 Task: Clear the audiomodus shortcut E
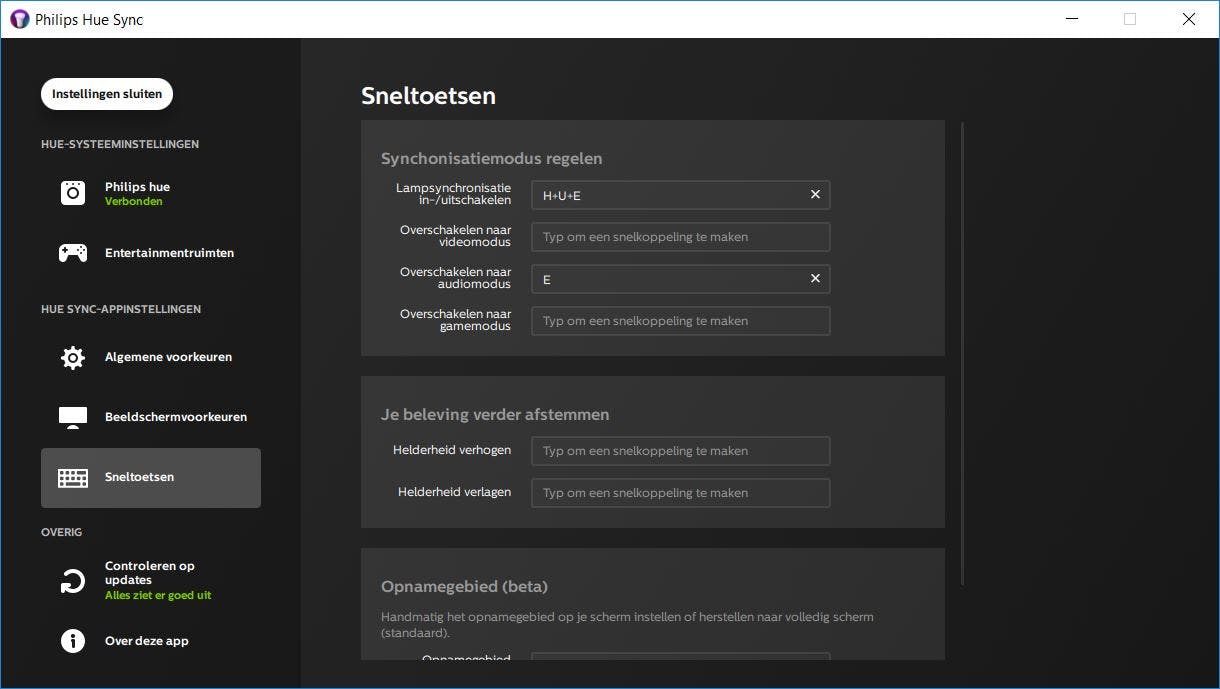815,279
